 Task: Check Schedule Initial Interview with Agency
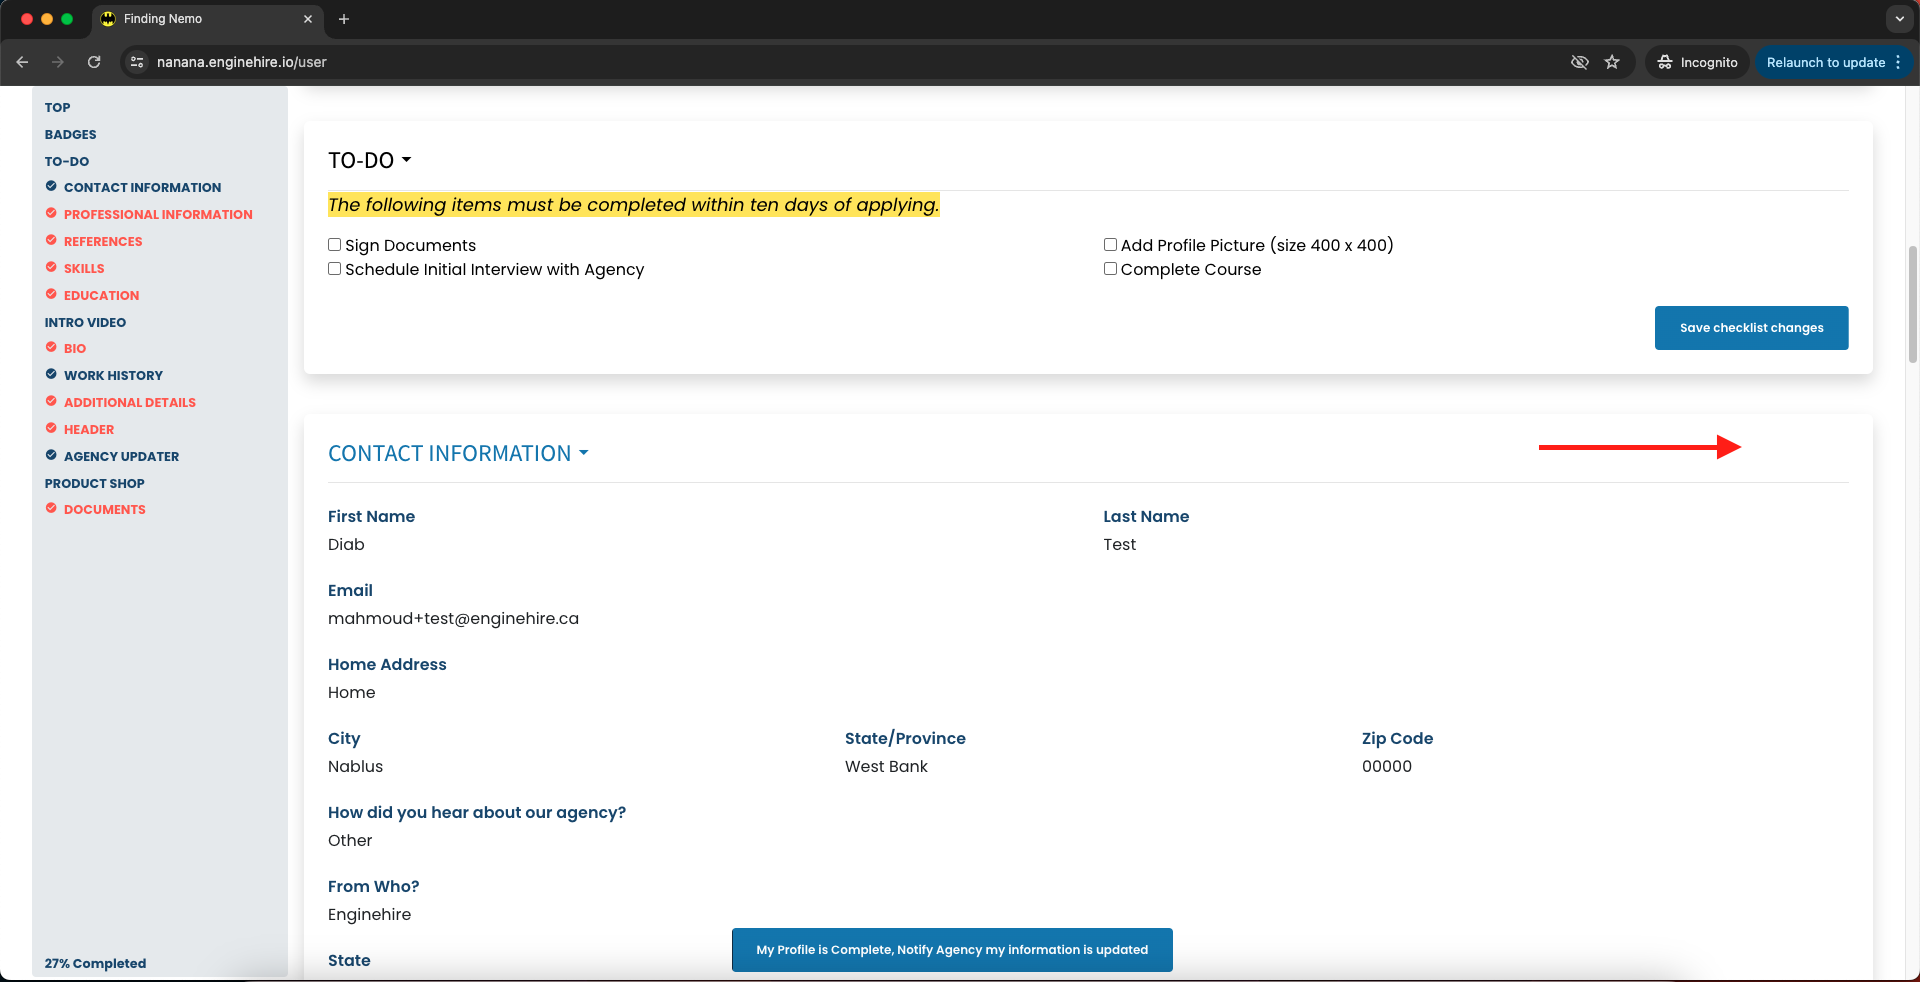click(x=335, y=269)
